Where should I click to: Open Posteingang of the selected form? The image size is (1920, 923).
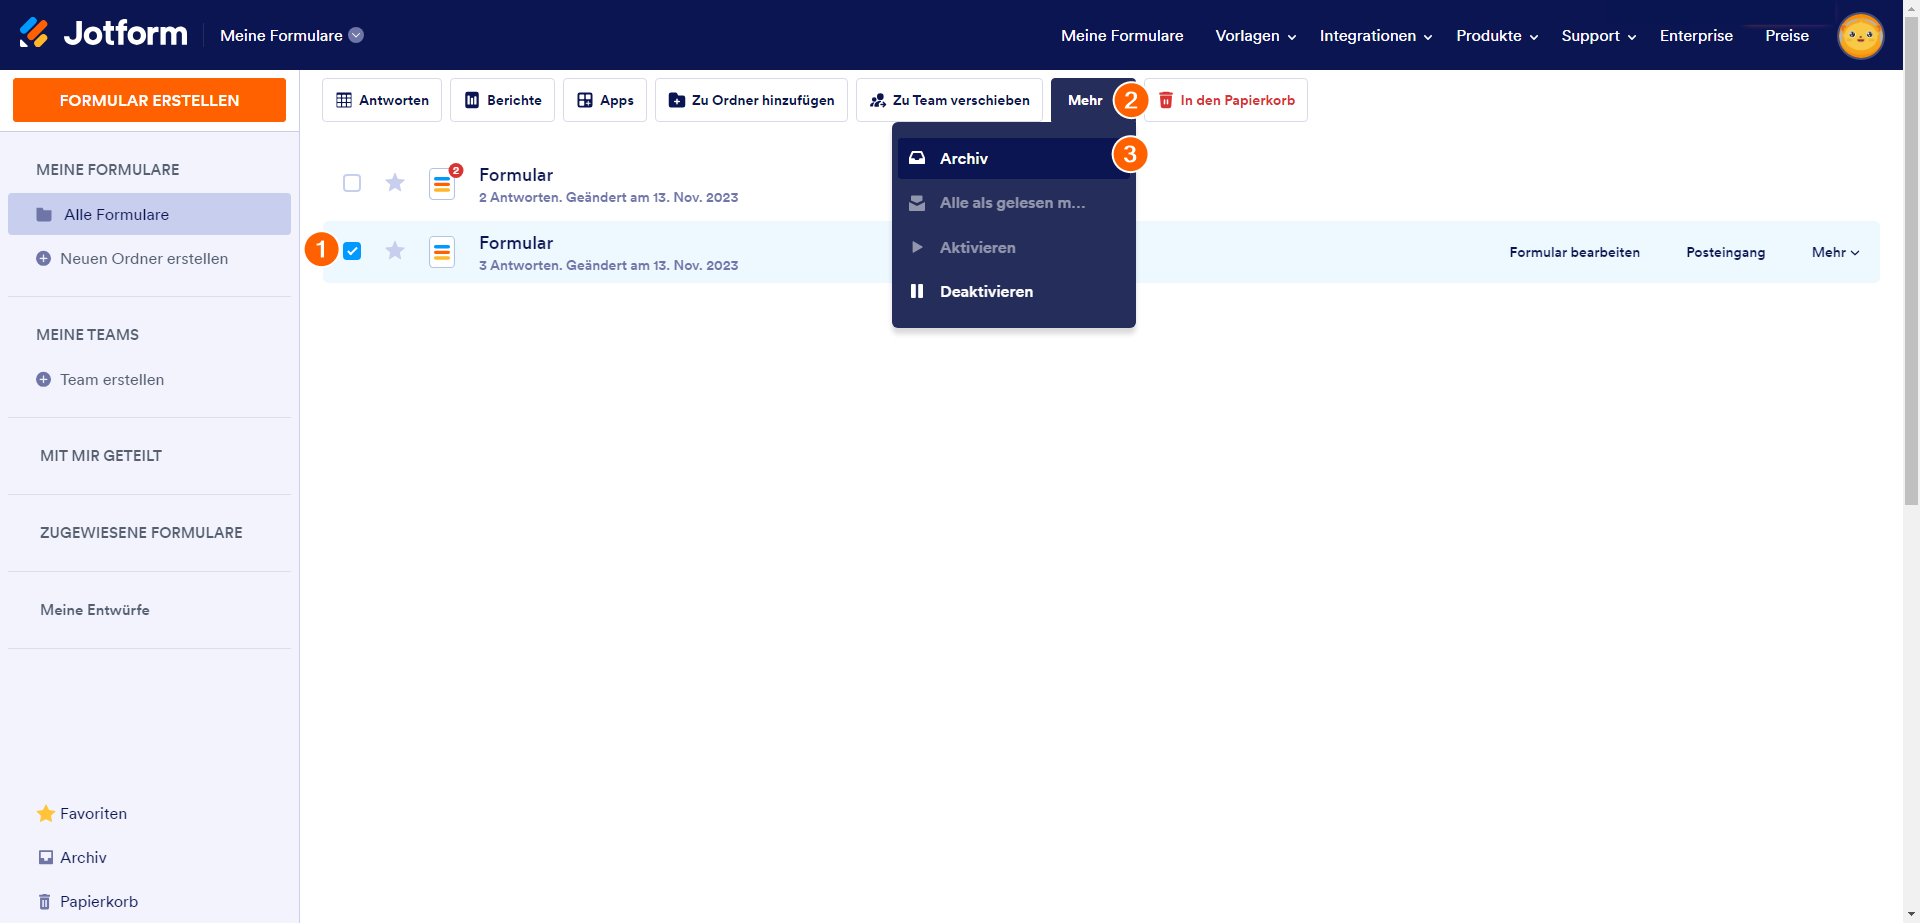click(x=1725, y=252)
